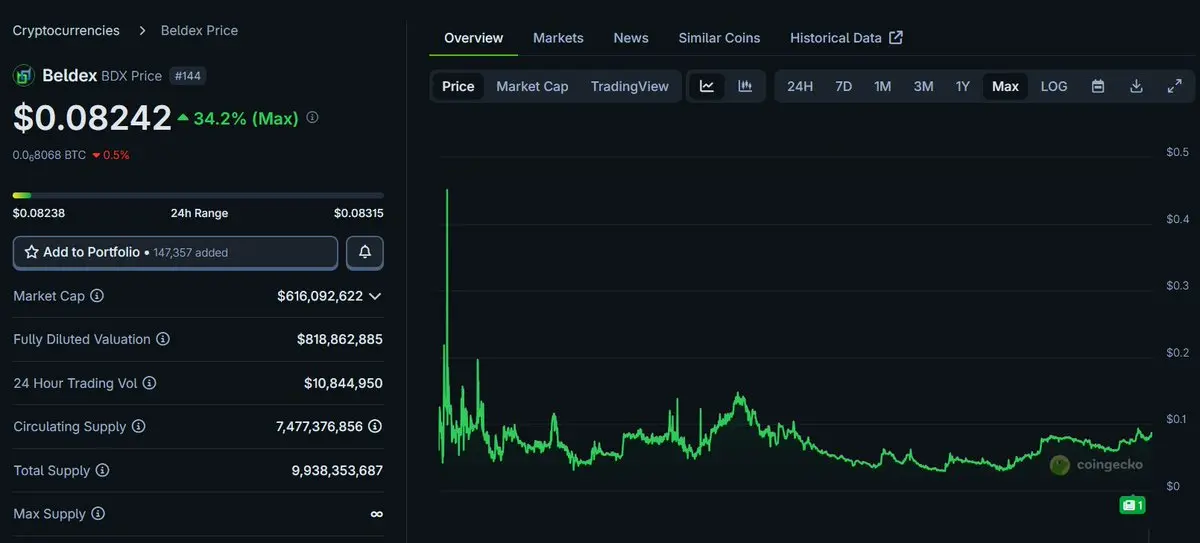
Task: Toggle LOG scale on chart
Action: click(1054, 86)
